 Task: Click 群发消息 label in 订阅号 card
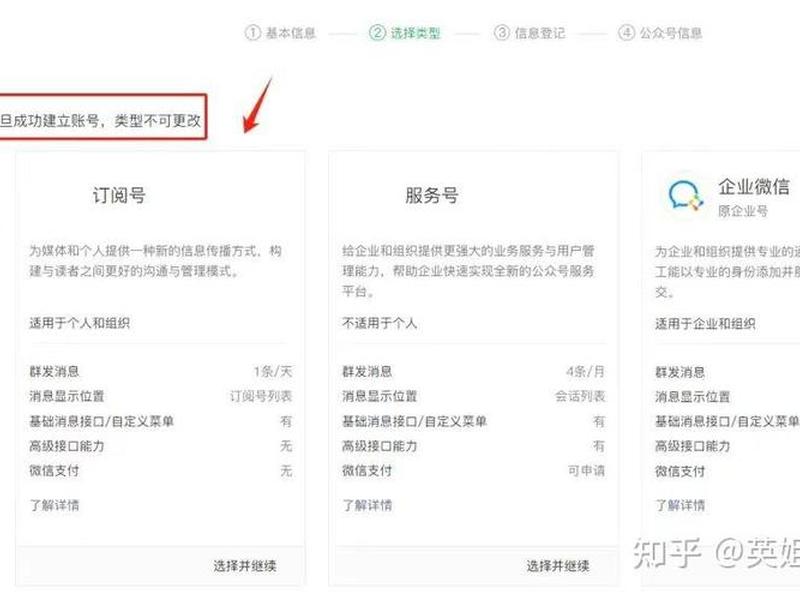[x=54, y=371]
